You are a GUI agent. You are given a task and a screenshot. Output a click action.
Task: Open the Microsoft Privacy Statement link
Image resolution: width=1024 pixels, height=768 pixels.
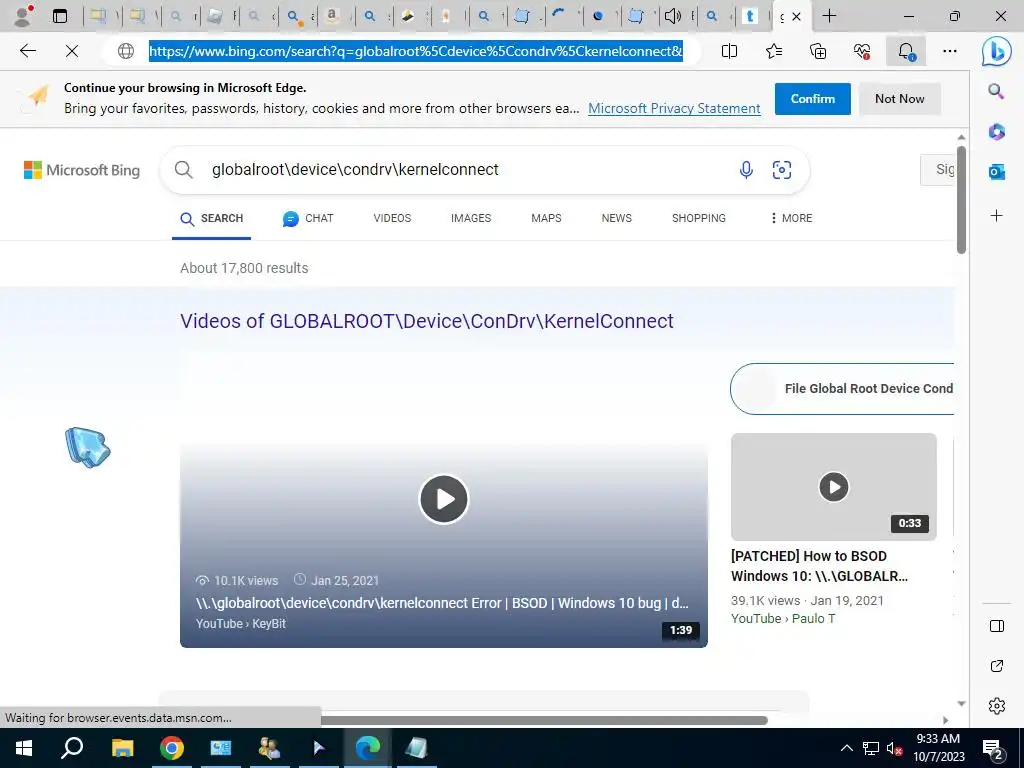coord(674,108)
